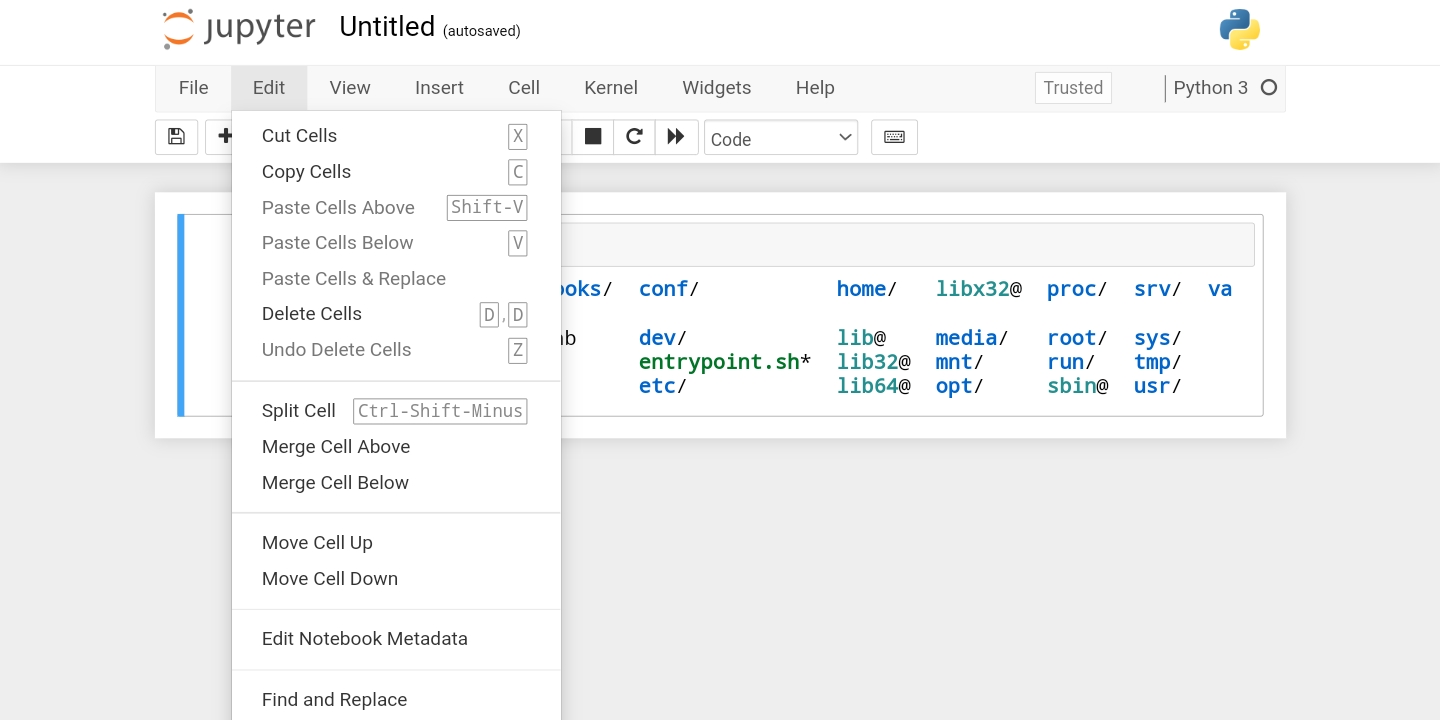Open the Widgets menu

(x=716, y=88)
